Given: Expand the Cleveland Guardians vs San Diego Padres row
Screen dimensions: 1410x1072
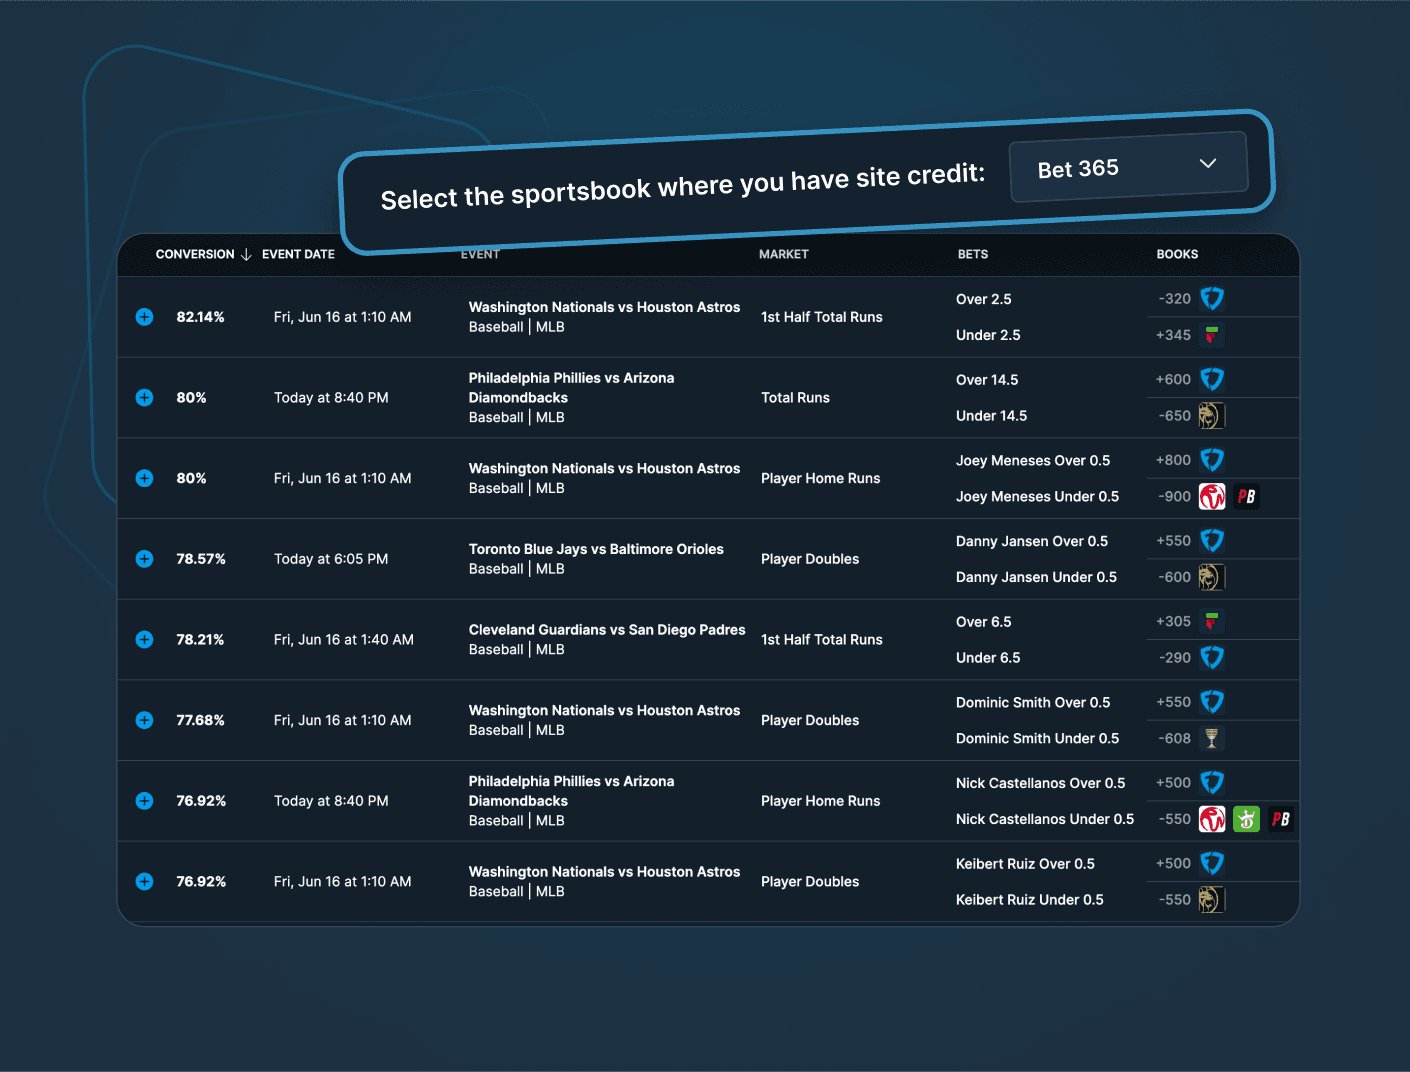Looking at the screenshot, I should pos(144,639).
